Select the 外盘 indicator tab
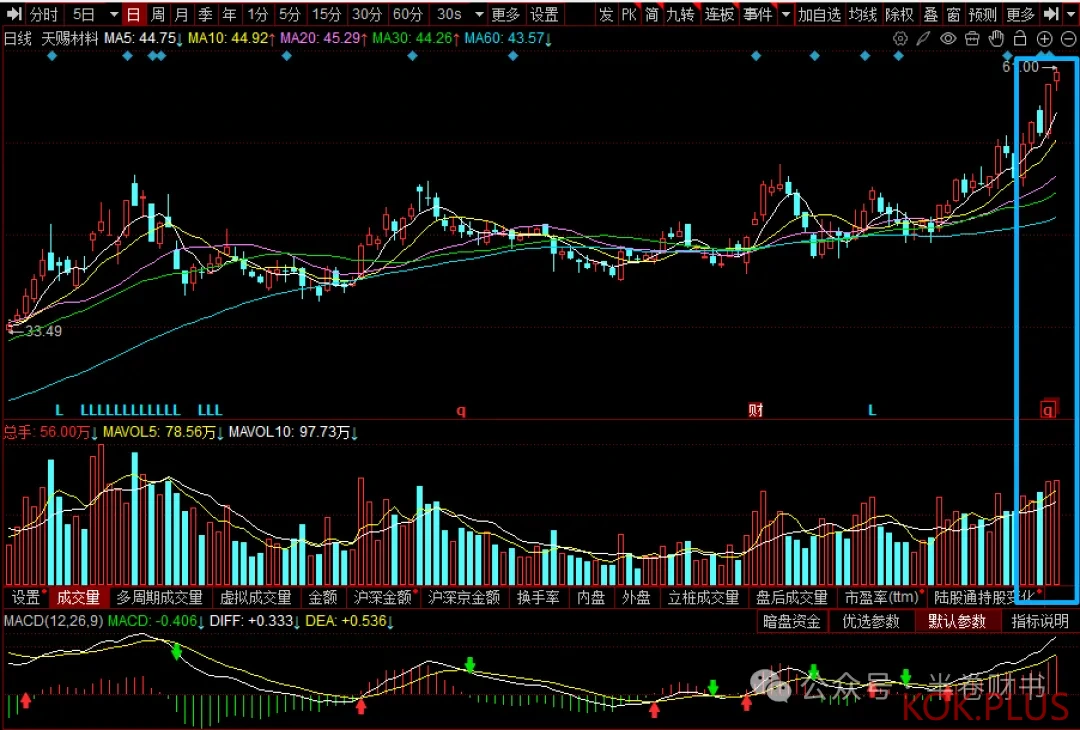The height and width of the screenshot is (730, 1080). tap(636, 597)
